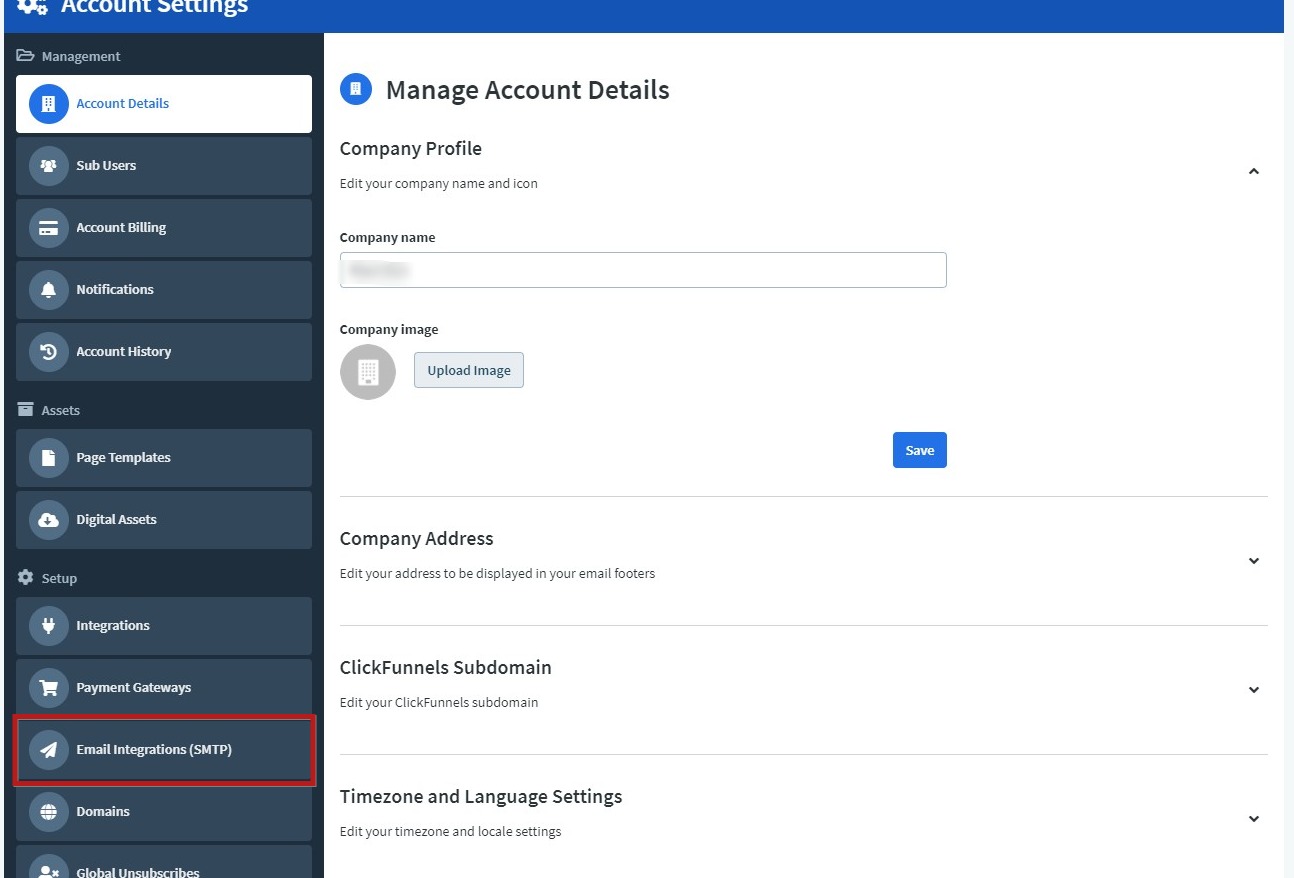This screenshot has height=878, width=1294.
Task: Click the Company Address heading
Action: [x=417, y=539]
